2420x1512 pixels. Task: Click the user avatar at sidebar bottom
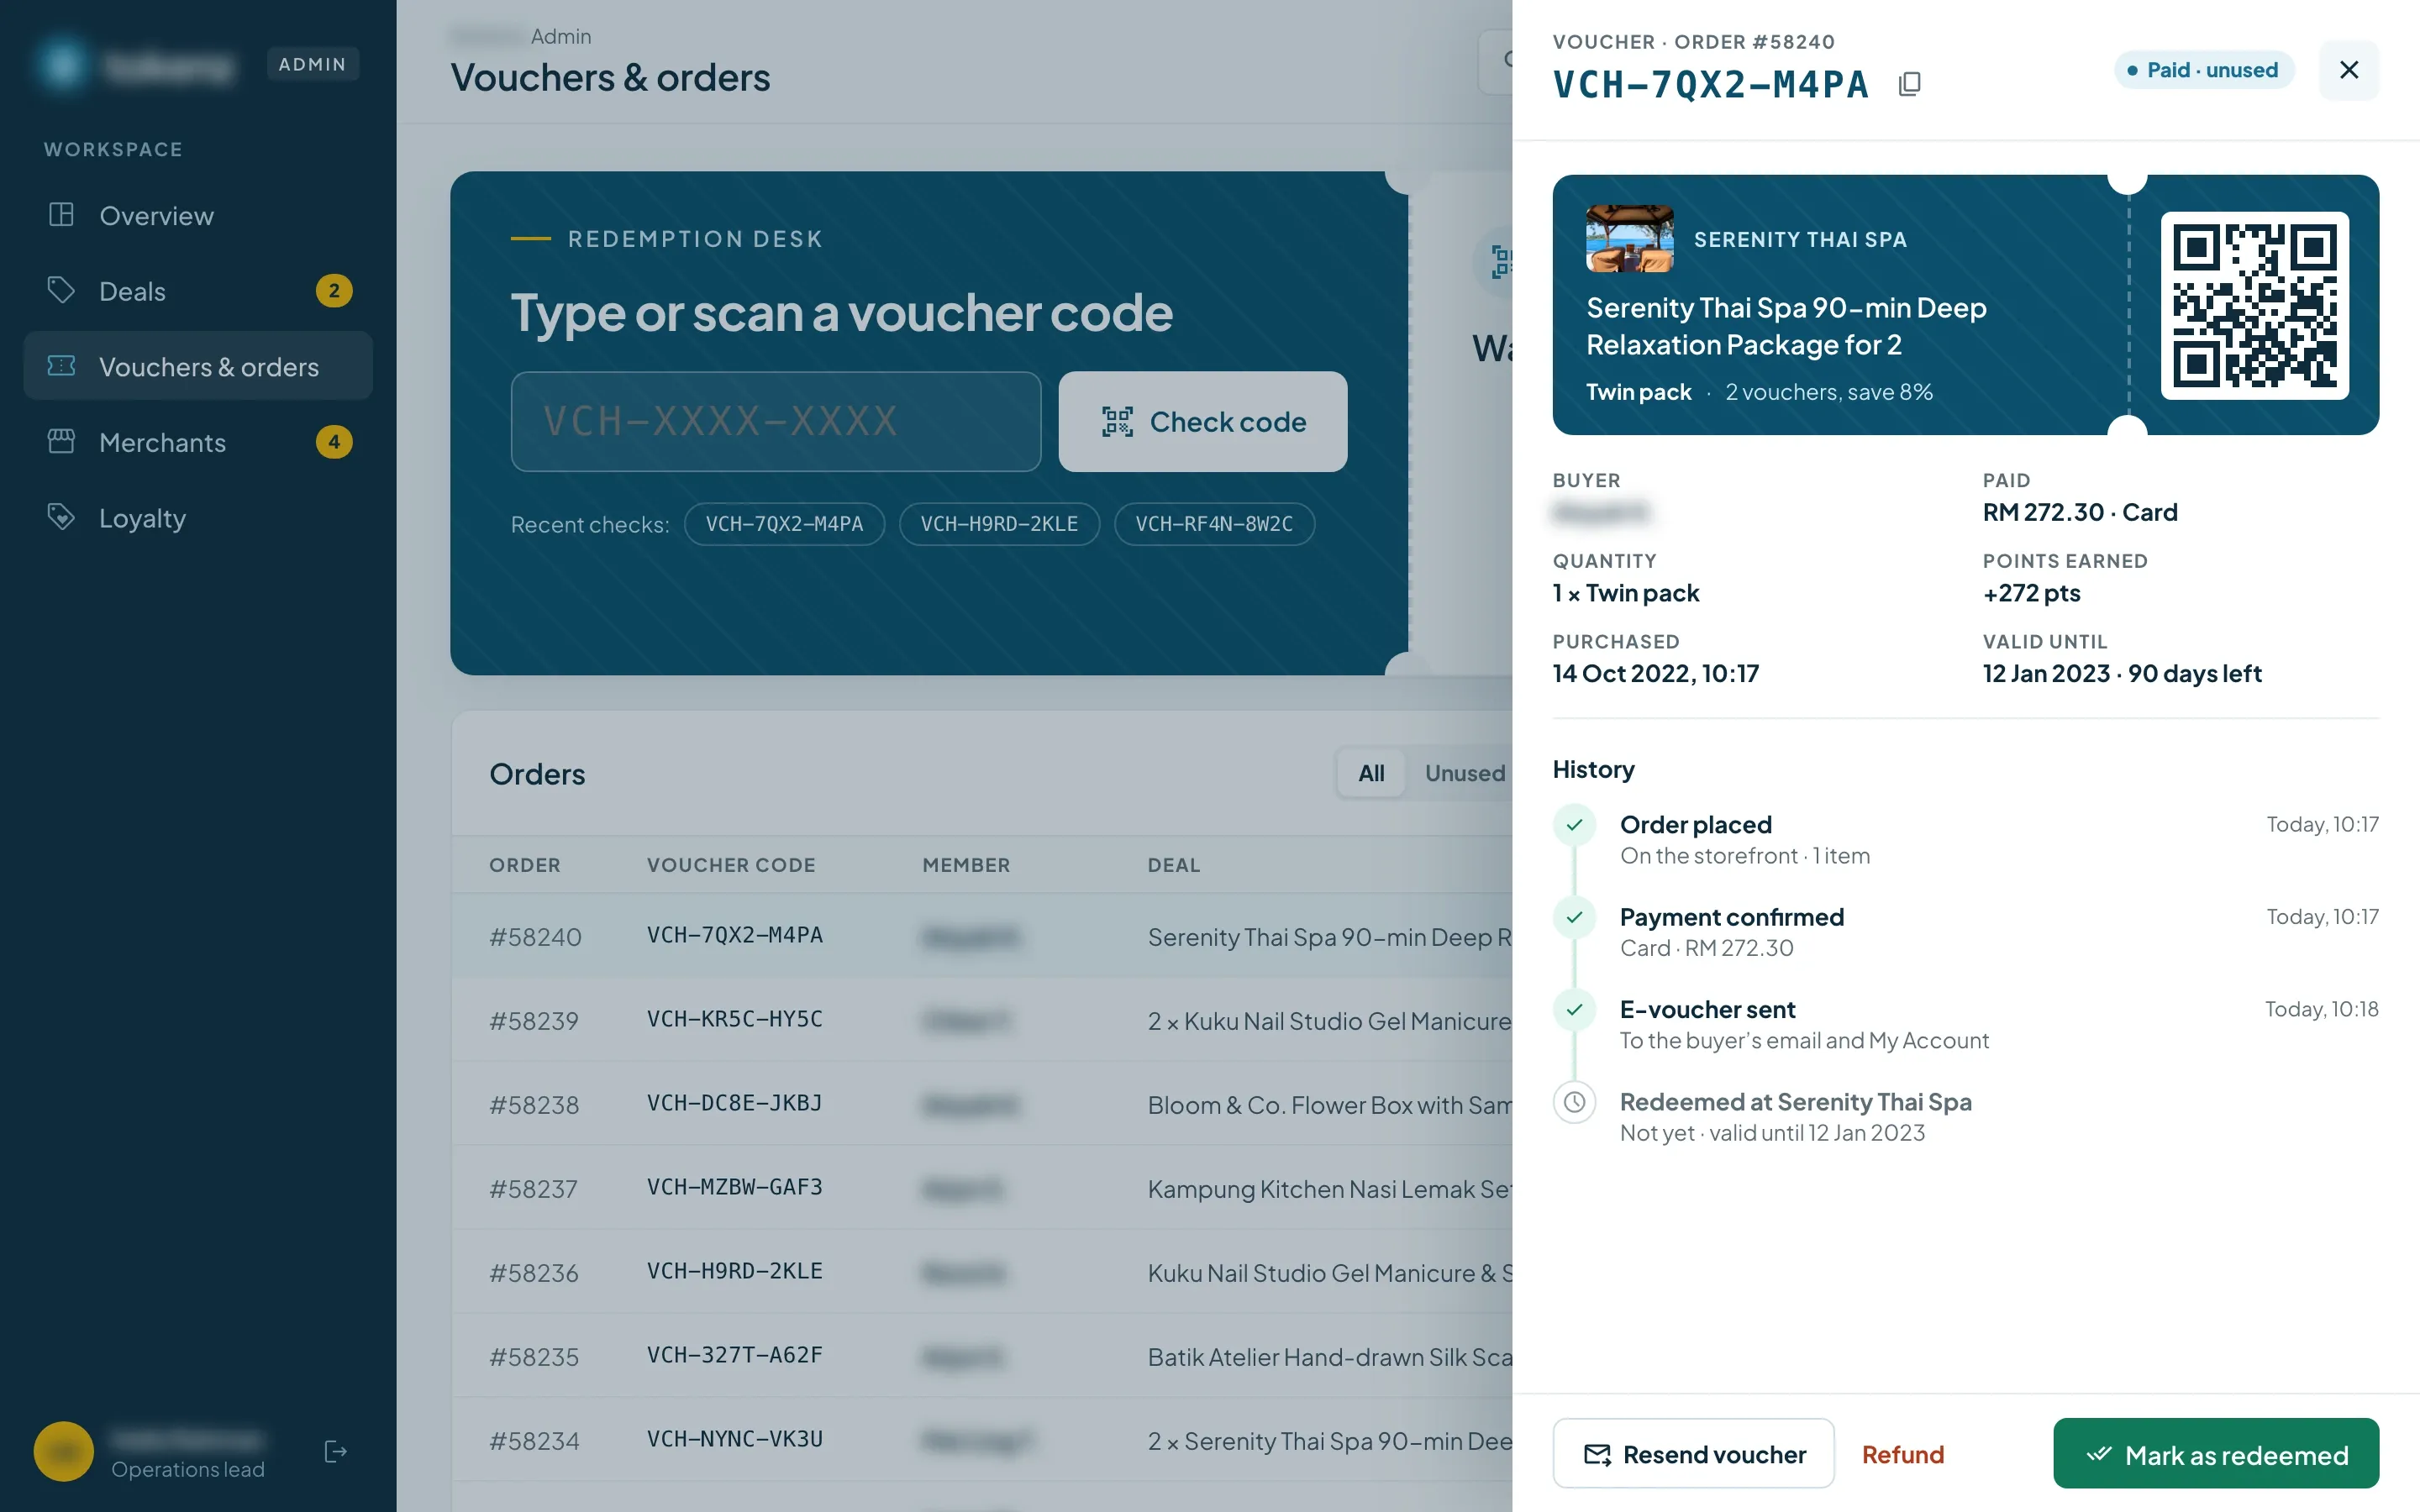63,1451
